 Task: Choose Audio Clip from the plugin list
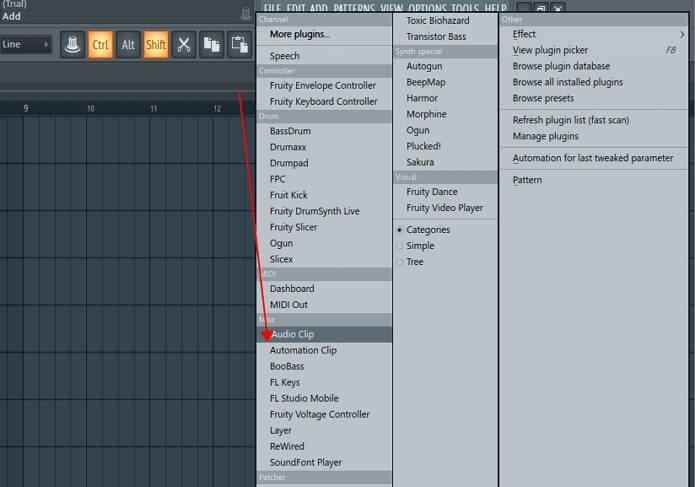pyautogui.click(x=292, y=335)
